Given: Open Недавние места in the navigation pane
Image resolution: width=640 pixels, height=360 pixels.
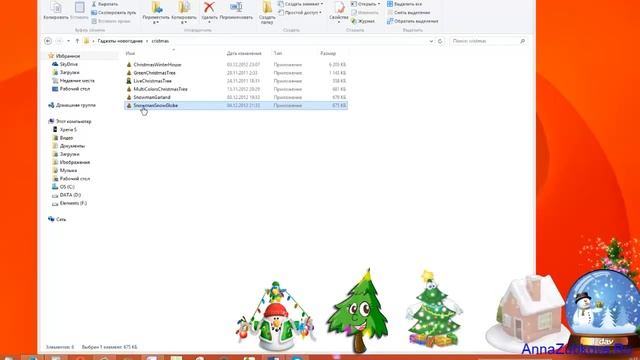Looking at the screenshot, I should pos(73,80).
